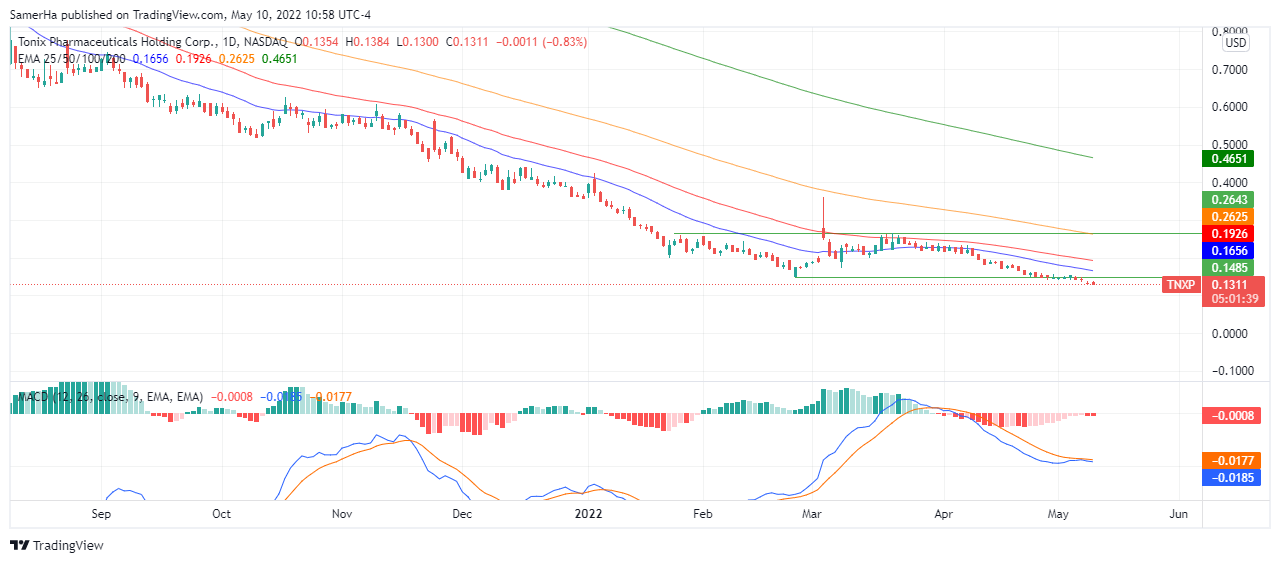Click the blue 0.1656 price label

(x=1226, y=251)
